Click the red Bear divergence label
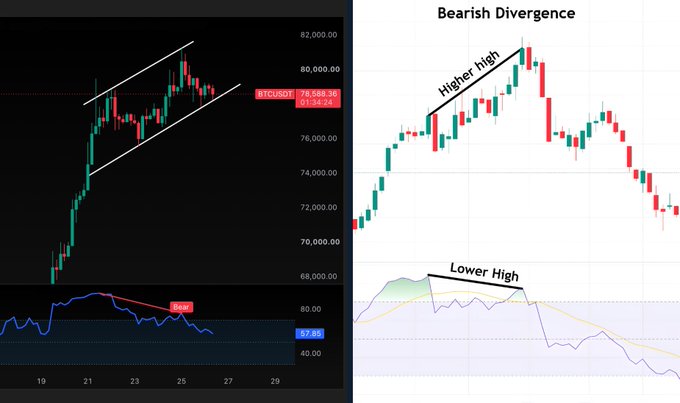This screenshot has height=403, width=680. pos(181,307)
